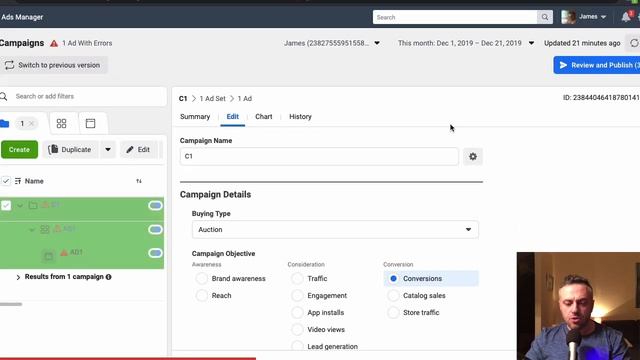
Task: Click the filter search magnifier icon
Action: click(4, 96)
